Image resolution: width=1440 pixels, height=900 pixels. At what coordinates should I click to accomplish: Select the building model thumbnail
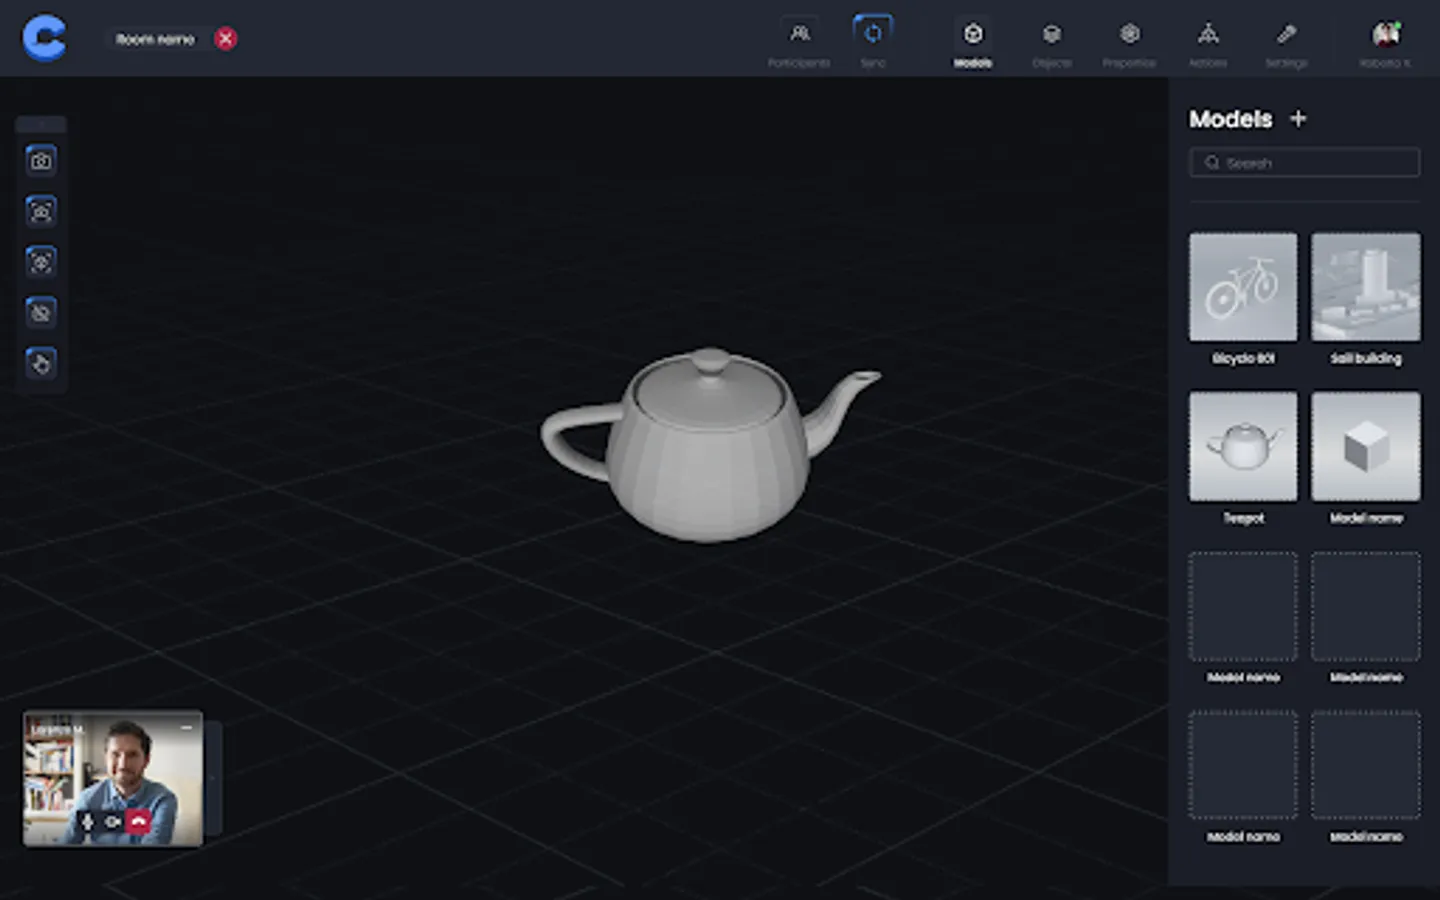click(x=1366, y=287)
